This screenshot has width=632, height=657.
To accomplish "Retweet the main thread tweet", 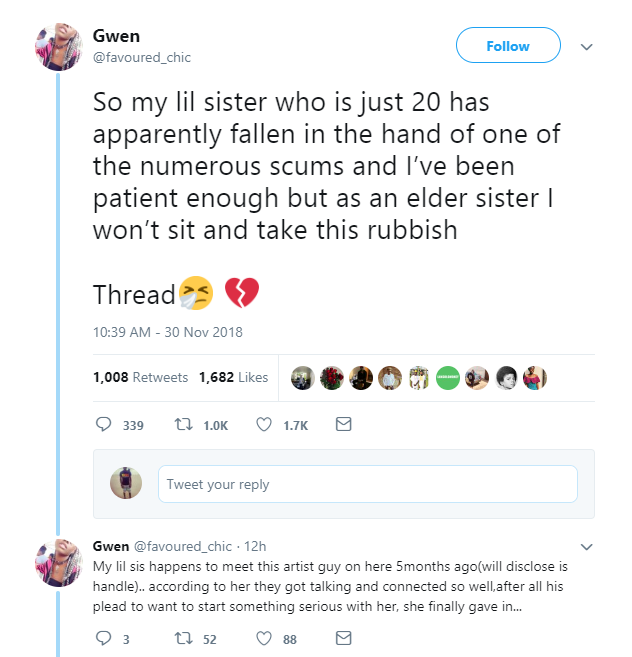I will 184,425.
